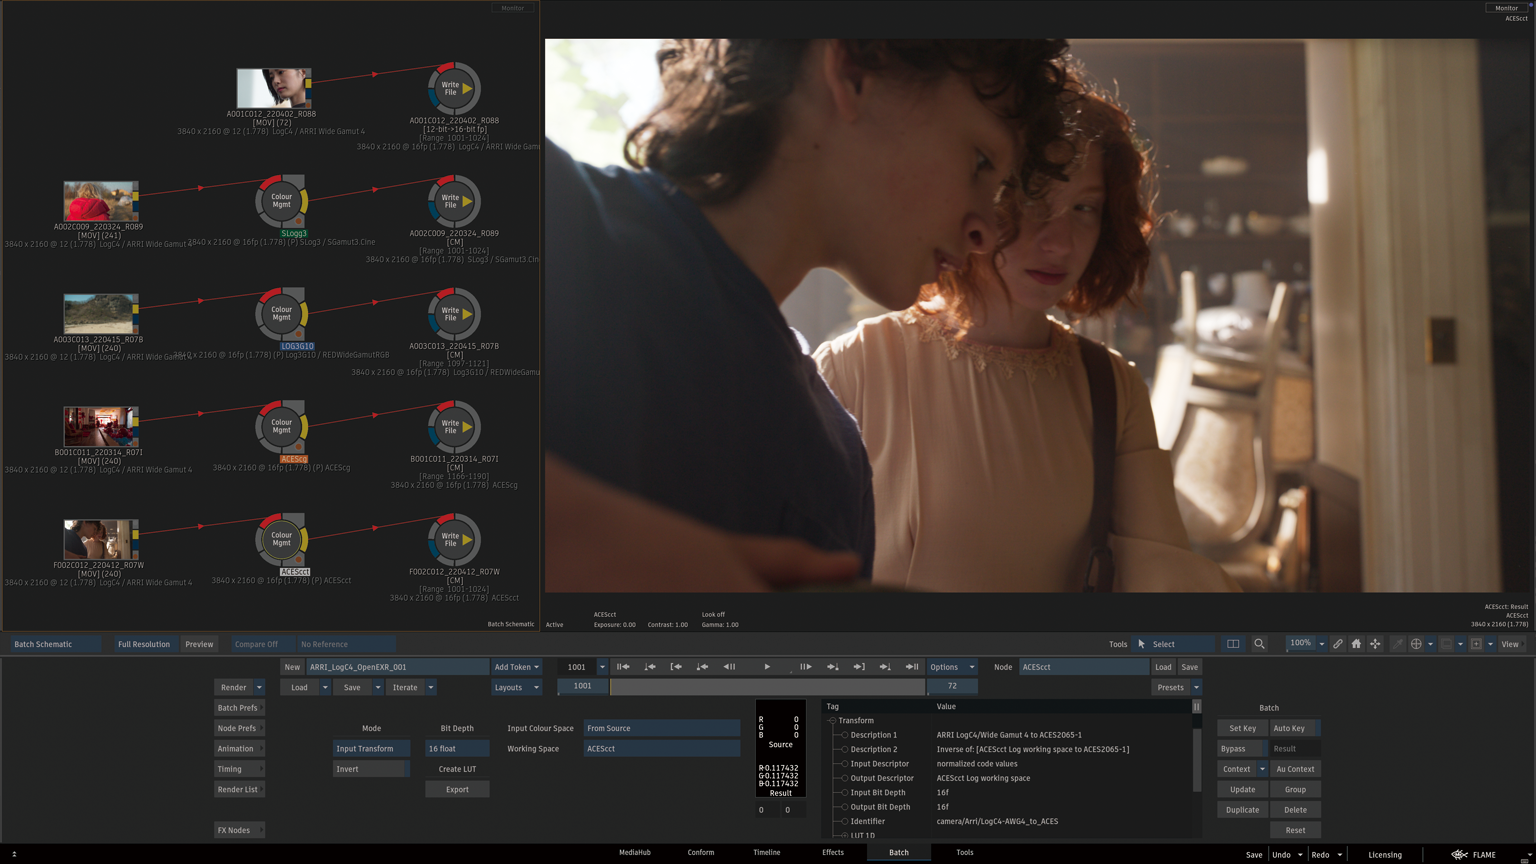Click the chain link icon in viewer toolbar
Image resolution: width=1536 pixels, height=864 pixels.
[x=1337, y=644]
